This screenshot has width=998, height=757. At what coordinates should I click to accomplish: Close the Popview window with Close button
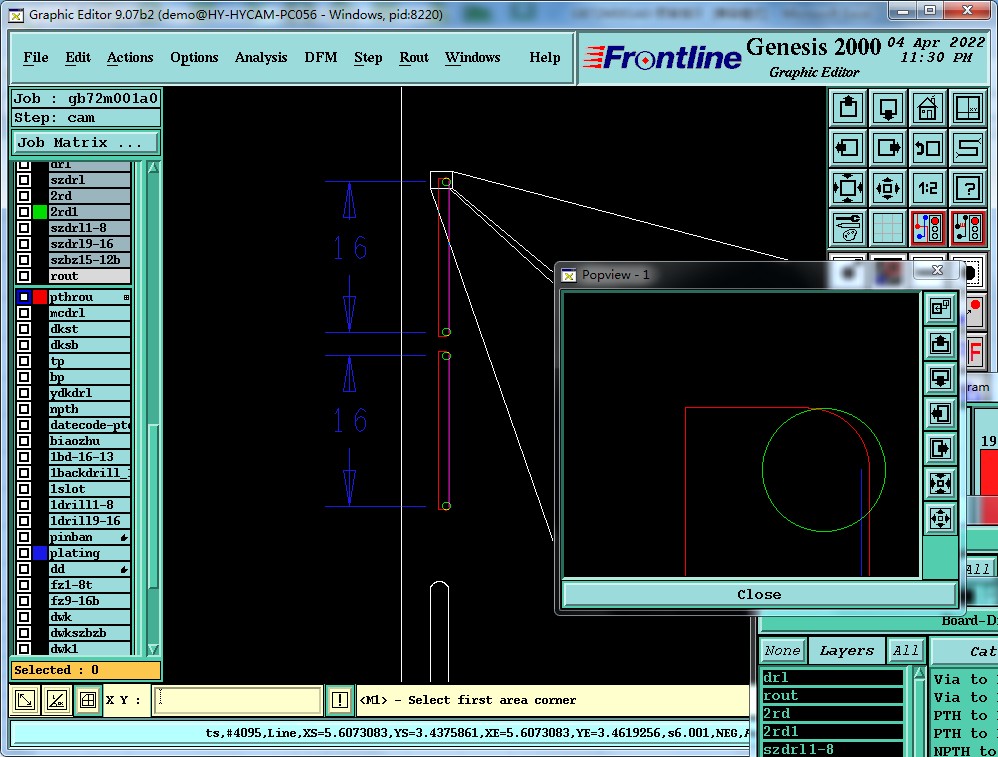coord(758,594)
